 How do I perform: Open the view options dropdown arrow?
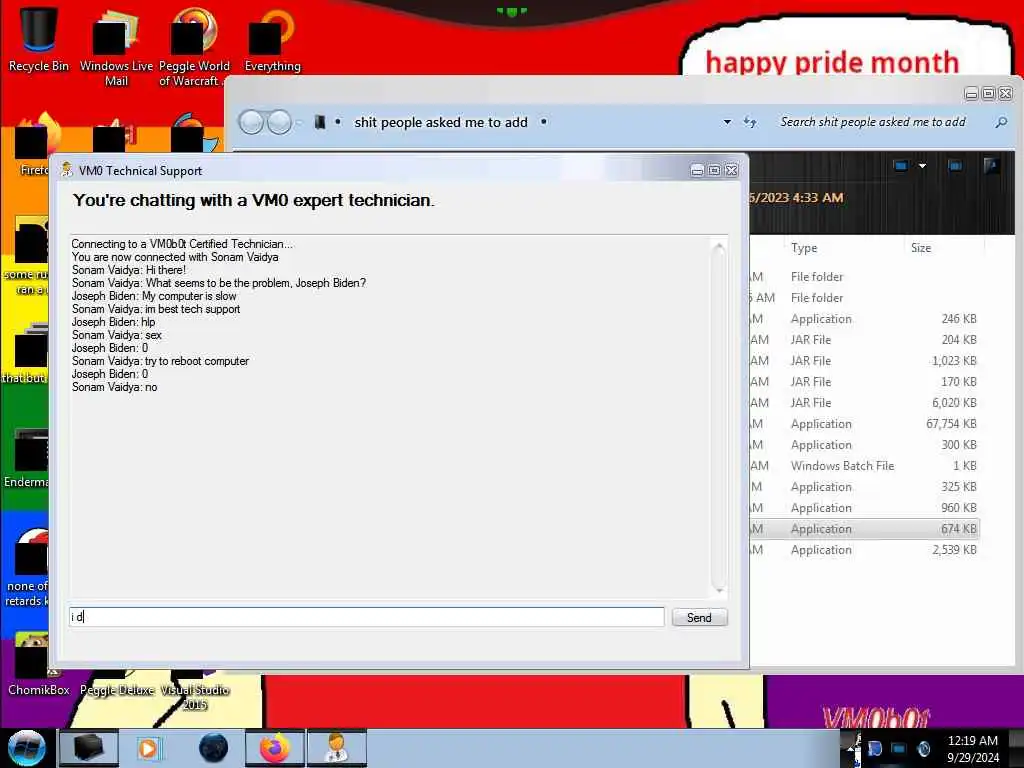tap(922, 166)
